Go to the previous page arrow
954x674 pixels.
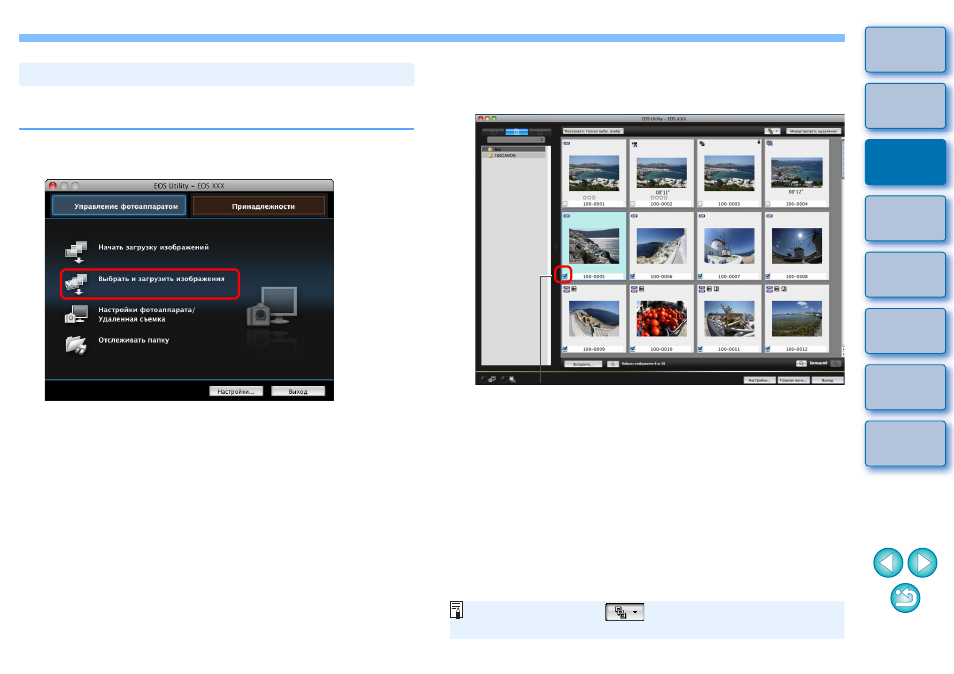click(x=888, y=562)
